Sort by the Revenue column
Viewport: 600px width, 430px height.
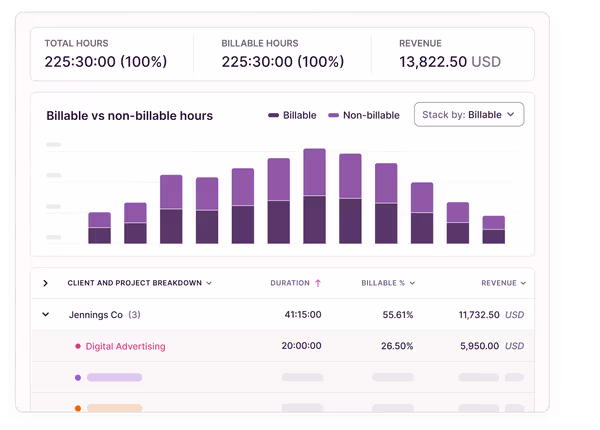pyautogui.click(x=504, y=283)
